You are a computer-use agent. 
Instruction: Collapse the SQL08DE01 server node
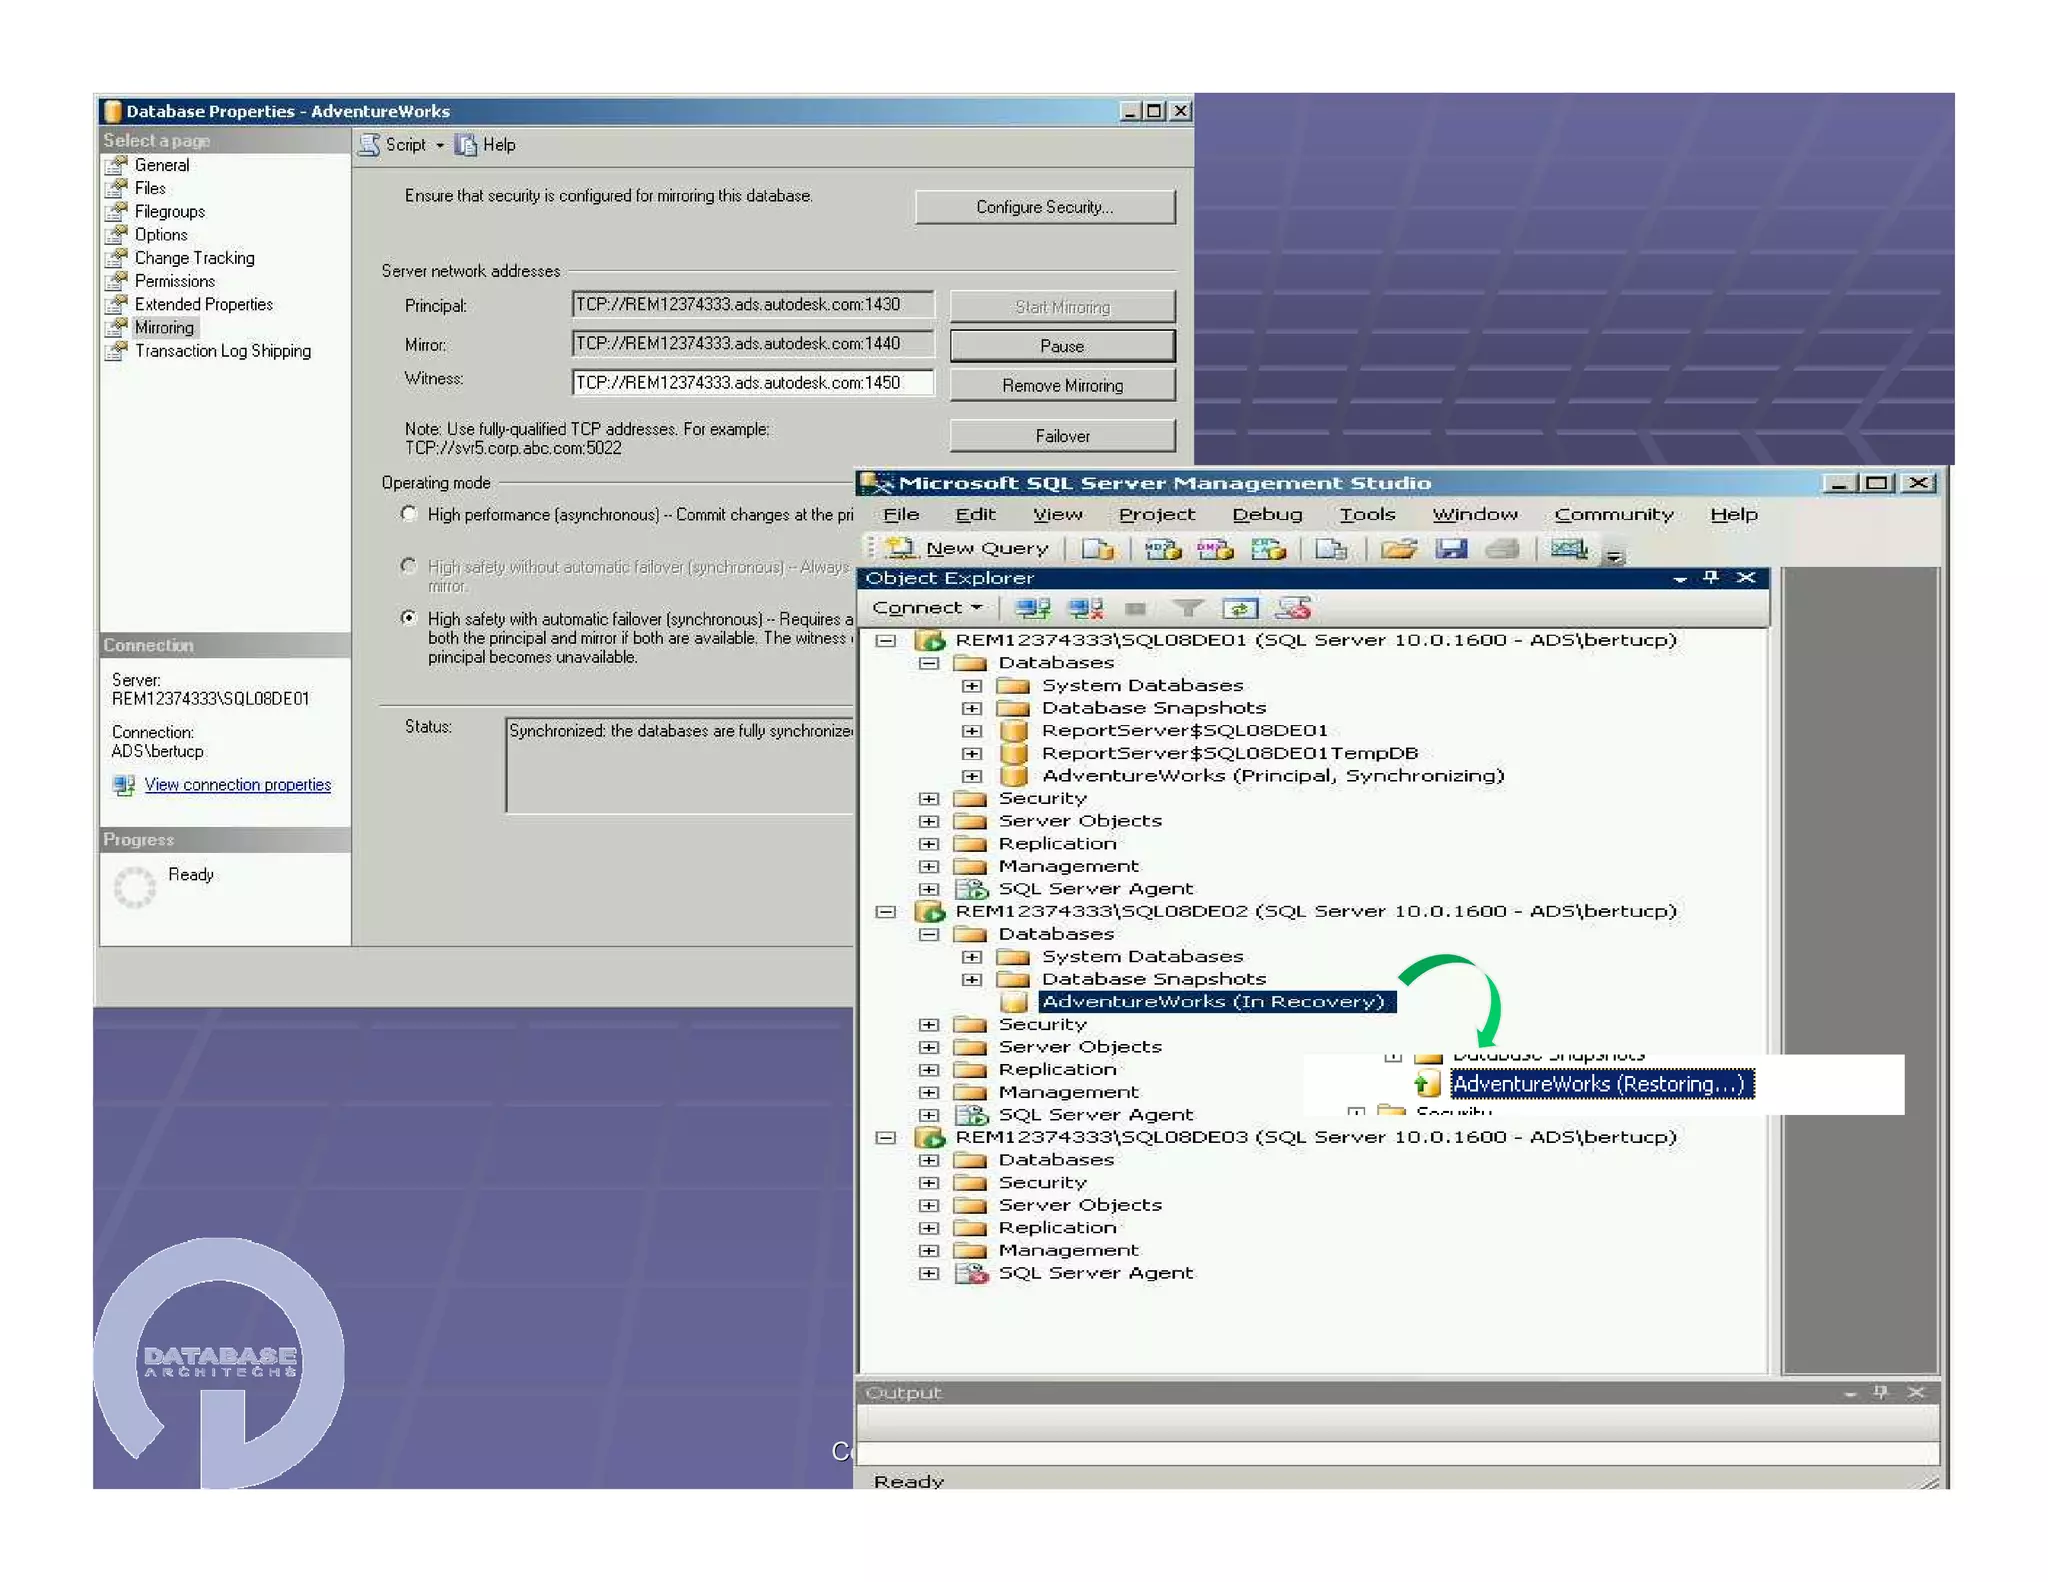[x=885, y=640]
